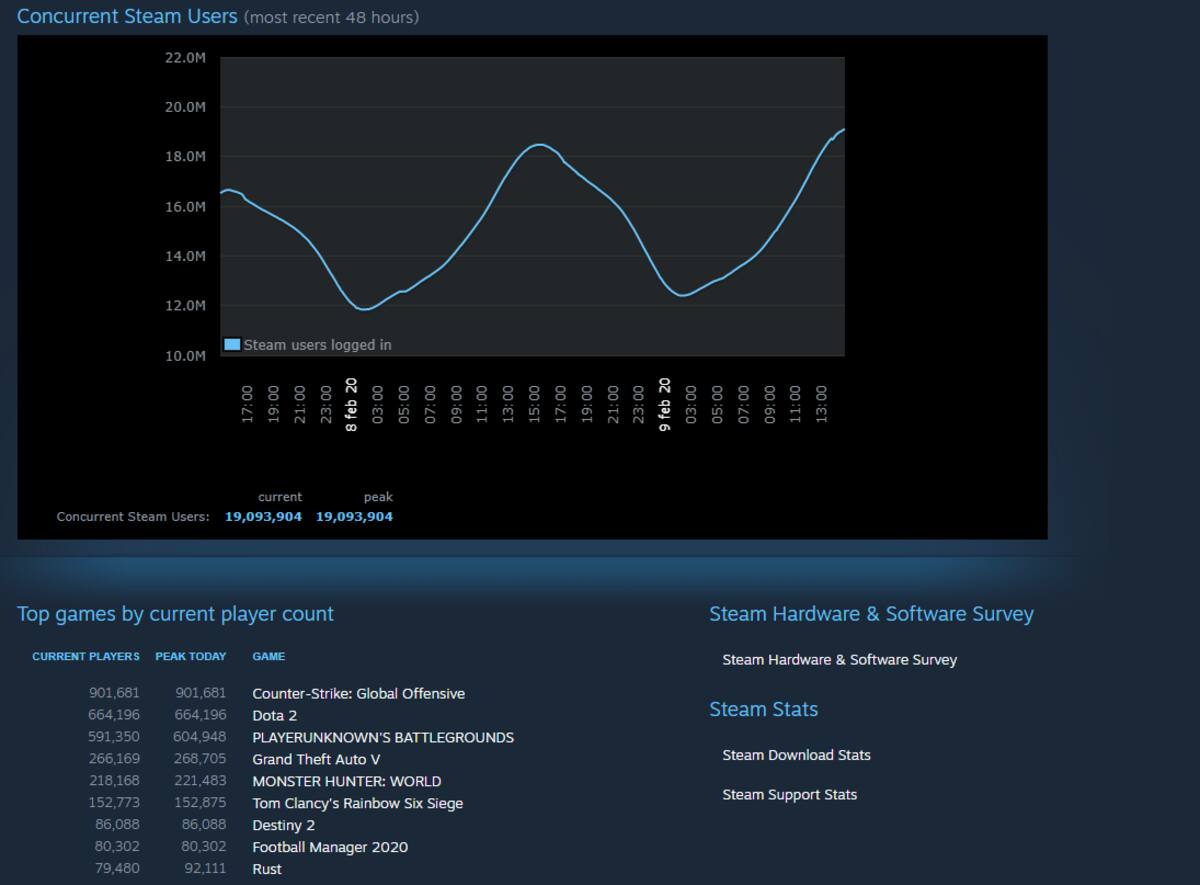Viewport: 1200px width, 885px height.
Task: Click '(most recent 48 hours)' subtitle text
Action: pyautogui.click(x=332, y=18)
